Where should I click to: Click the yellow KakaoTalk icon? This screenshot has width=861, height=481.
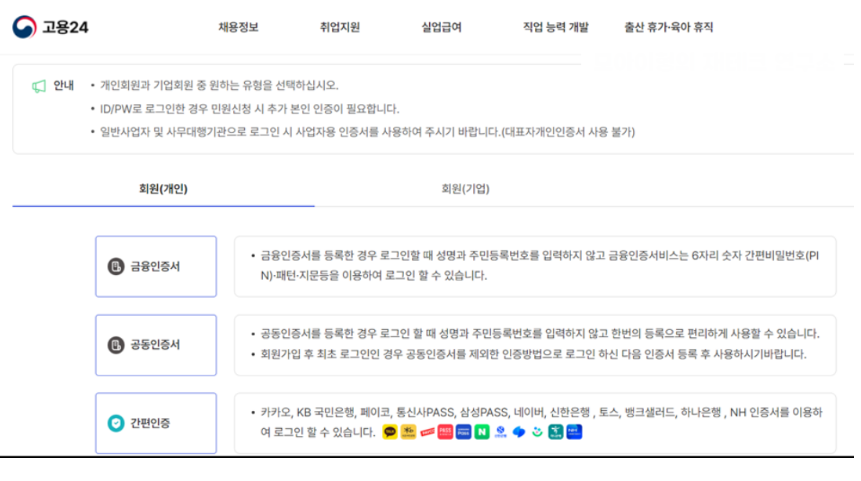(390, 432)
